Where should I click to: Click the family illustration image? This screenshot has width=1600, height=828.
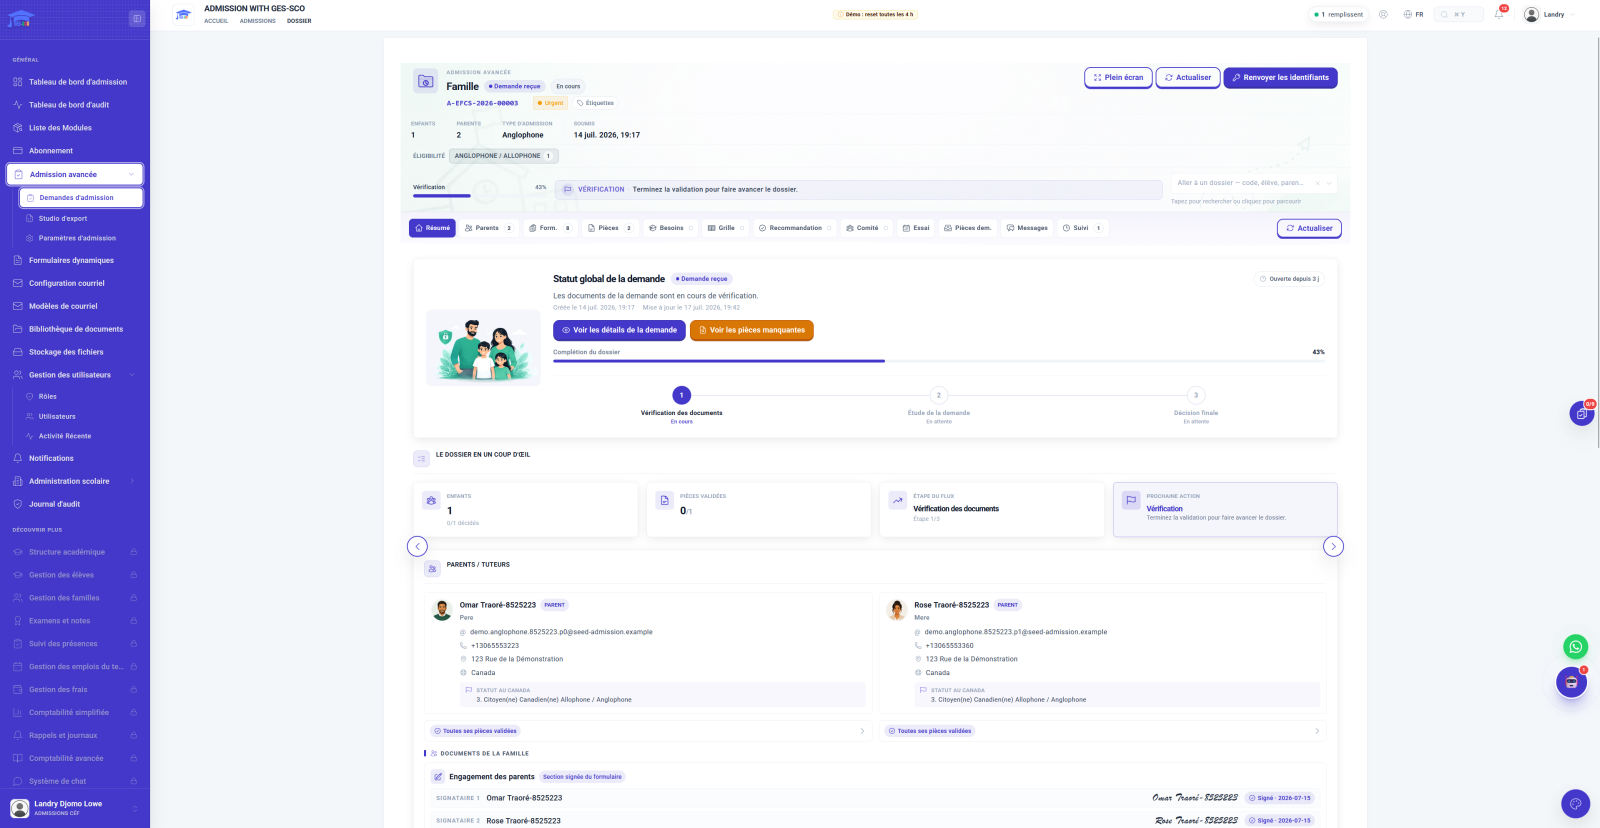pos(483,348)
